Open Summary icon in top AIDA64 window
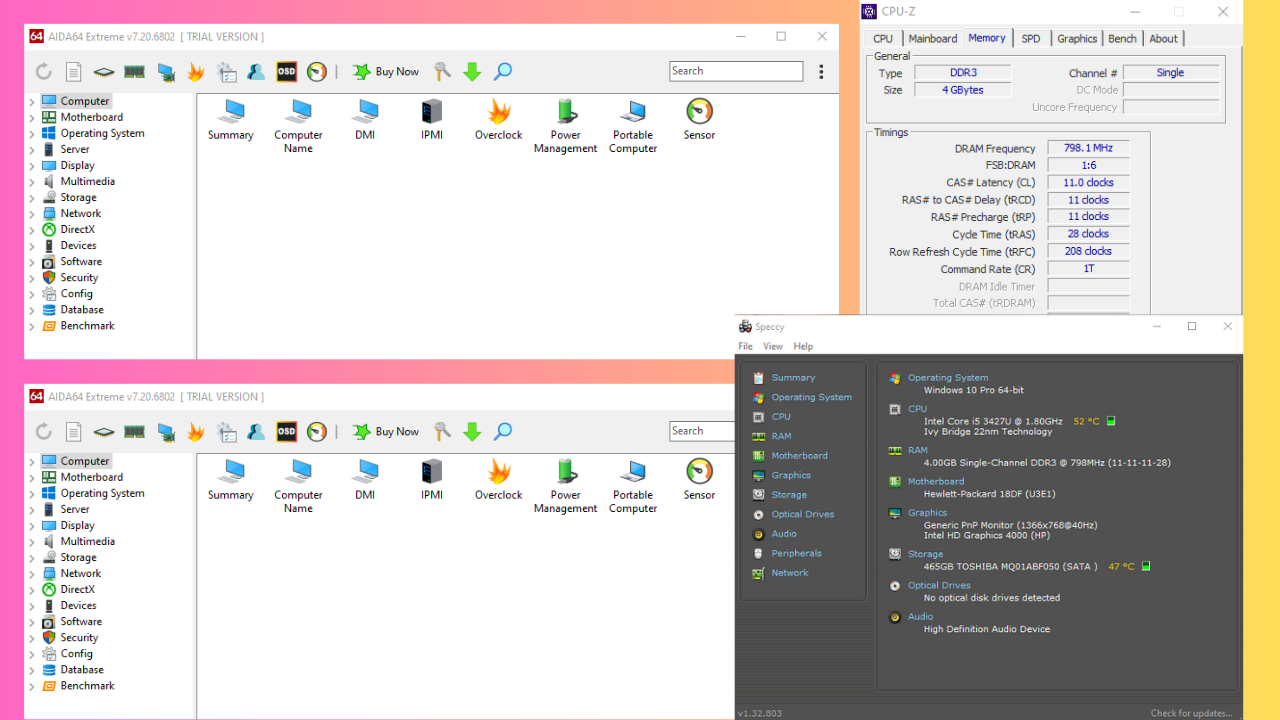 click(x=231, y=120)
